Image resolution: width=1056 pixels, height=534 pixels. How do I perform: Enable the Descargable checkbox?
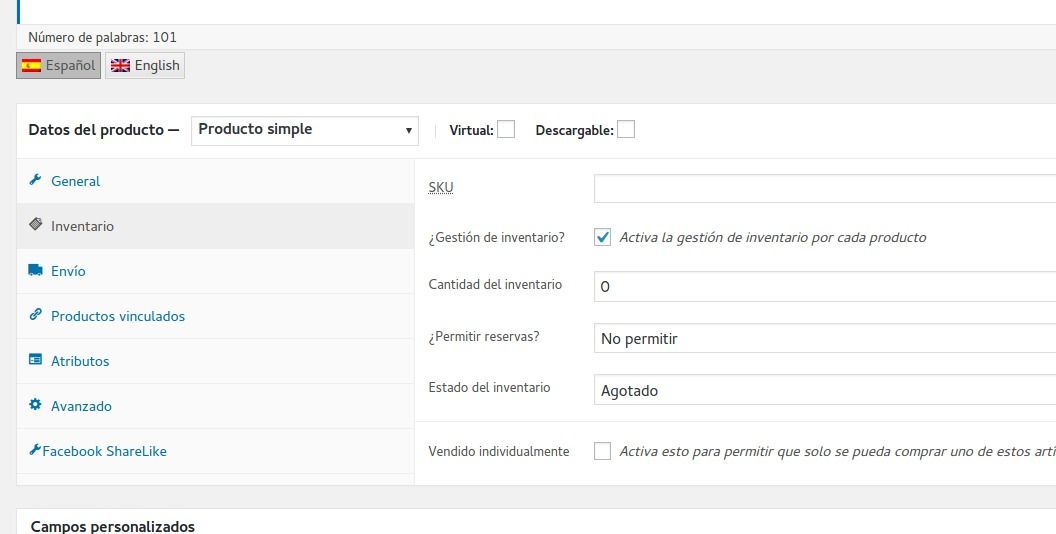(x=626, y=129)
